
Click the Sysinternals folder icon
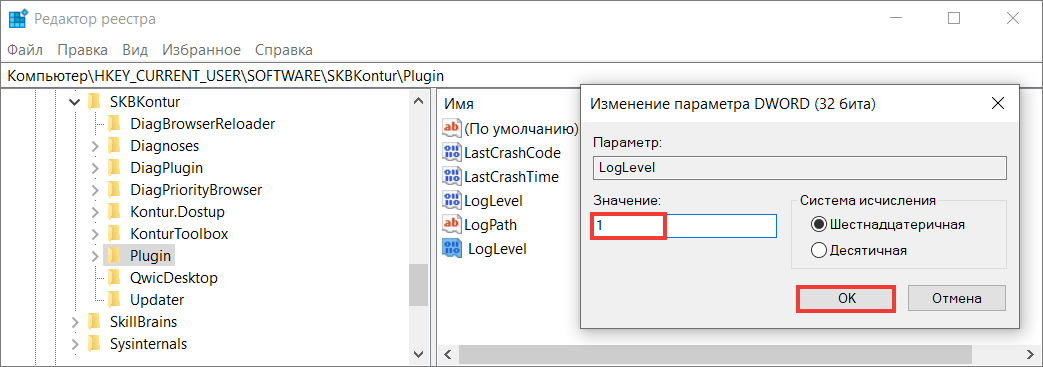(x=94, y=344)
